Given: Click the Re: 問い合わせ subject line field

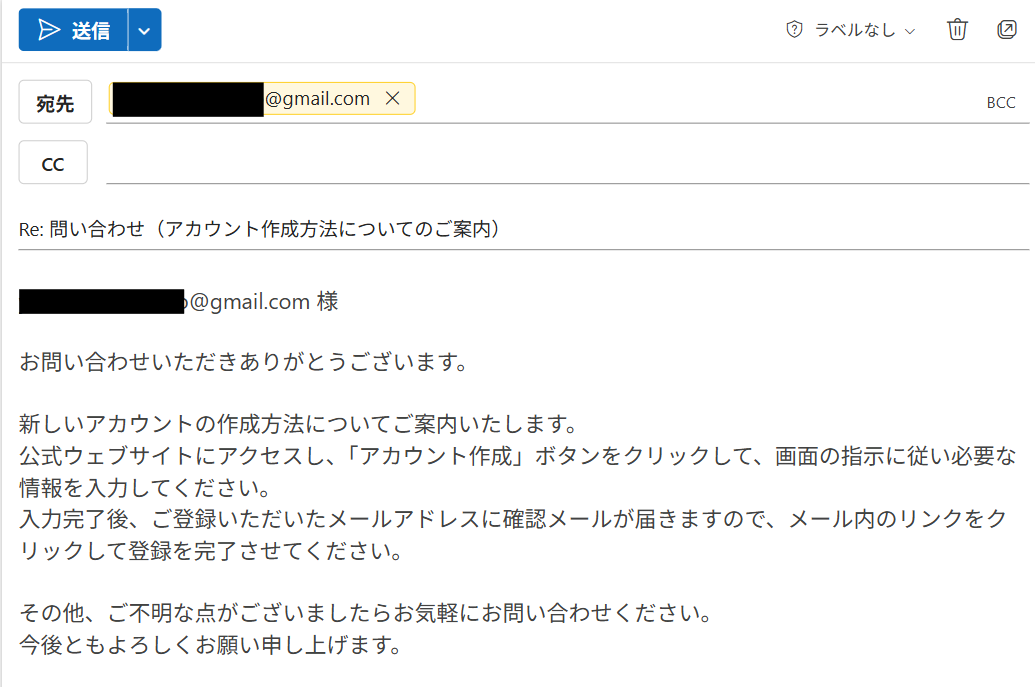Looking at the screenshot, I should pos(523,229).
